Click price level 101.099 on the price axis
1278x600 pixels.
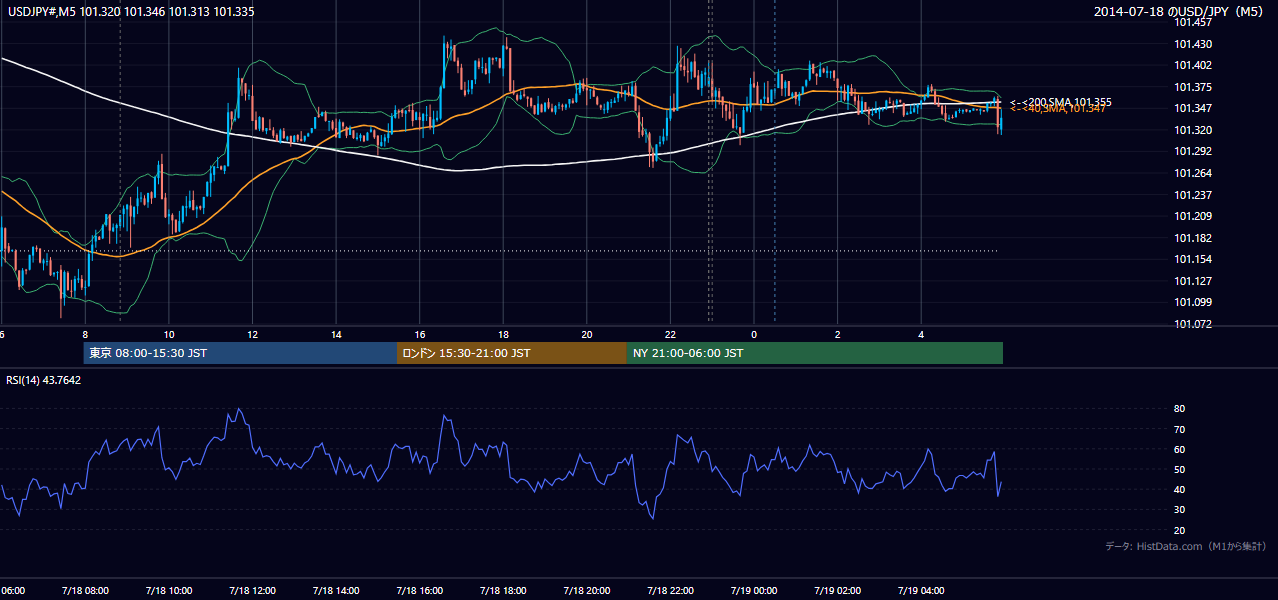coord(1192,303)
